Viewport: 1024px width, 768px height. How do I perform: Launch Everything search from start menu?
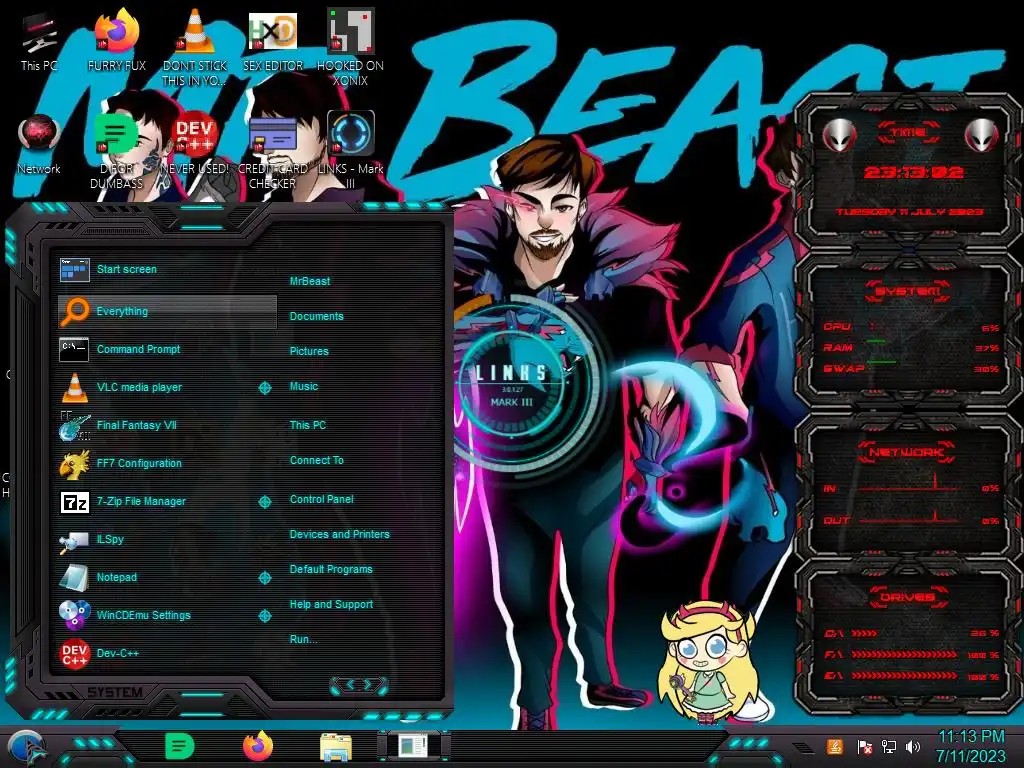pyautogui.click(x=167, y=312)
